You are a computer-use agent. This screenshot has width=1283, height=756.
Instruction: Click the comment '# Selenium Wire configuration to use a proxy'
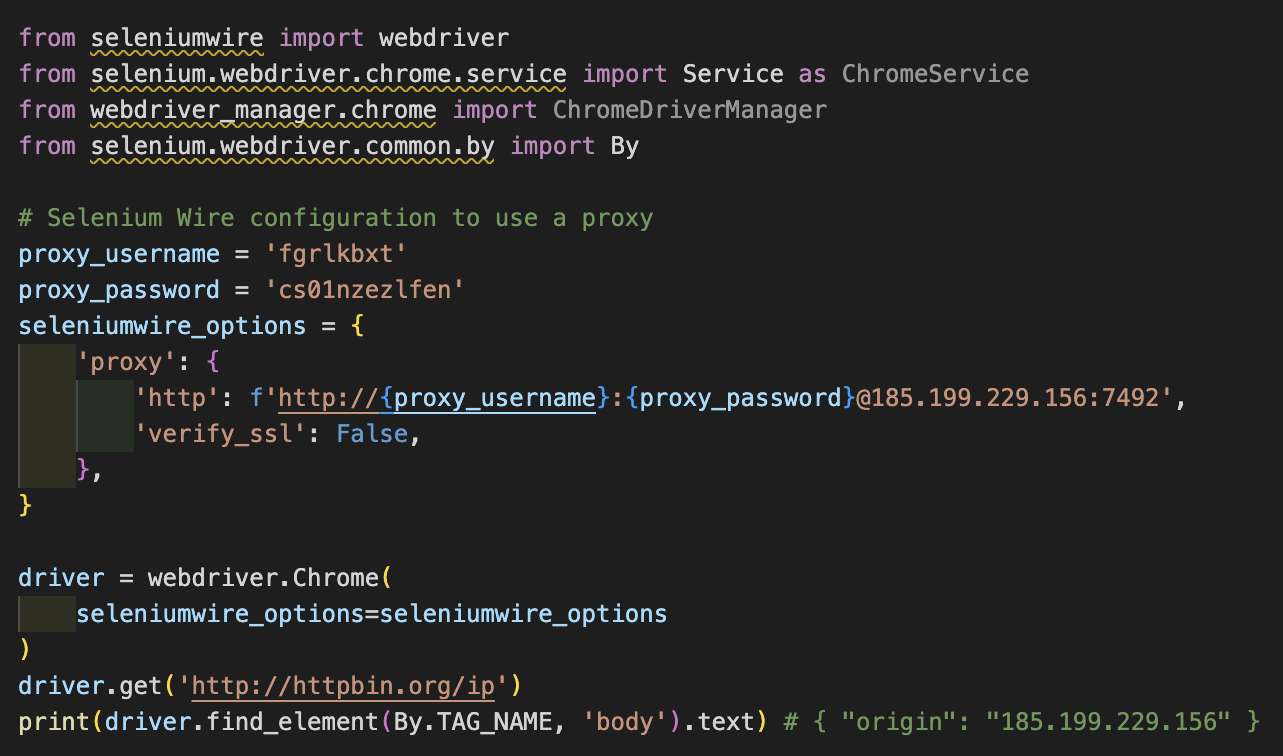tap(336, 218)
